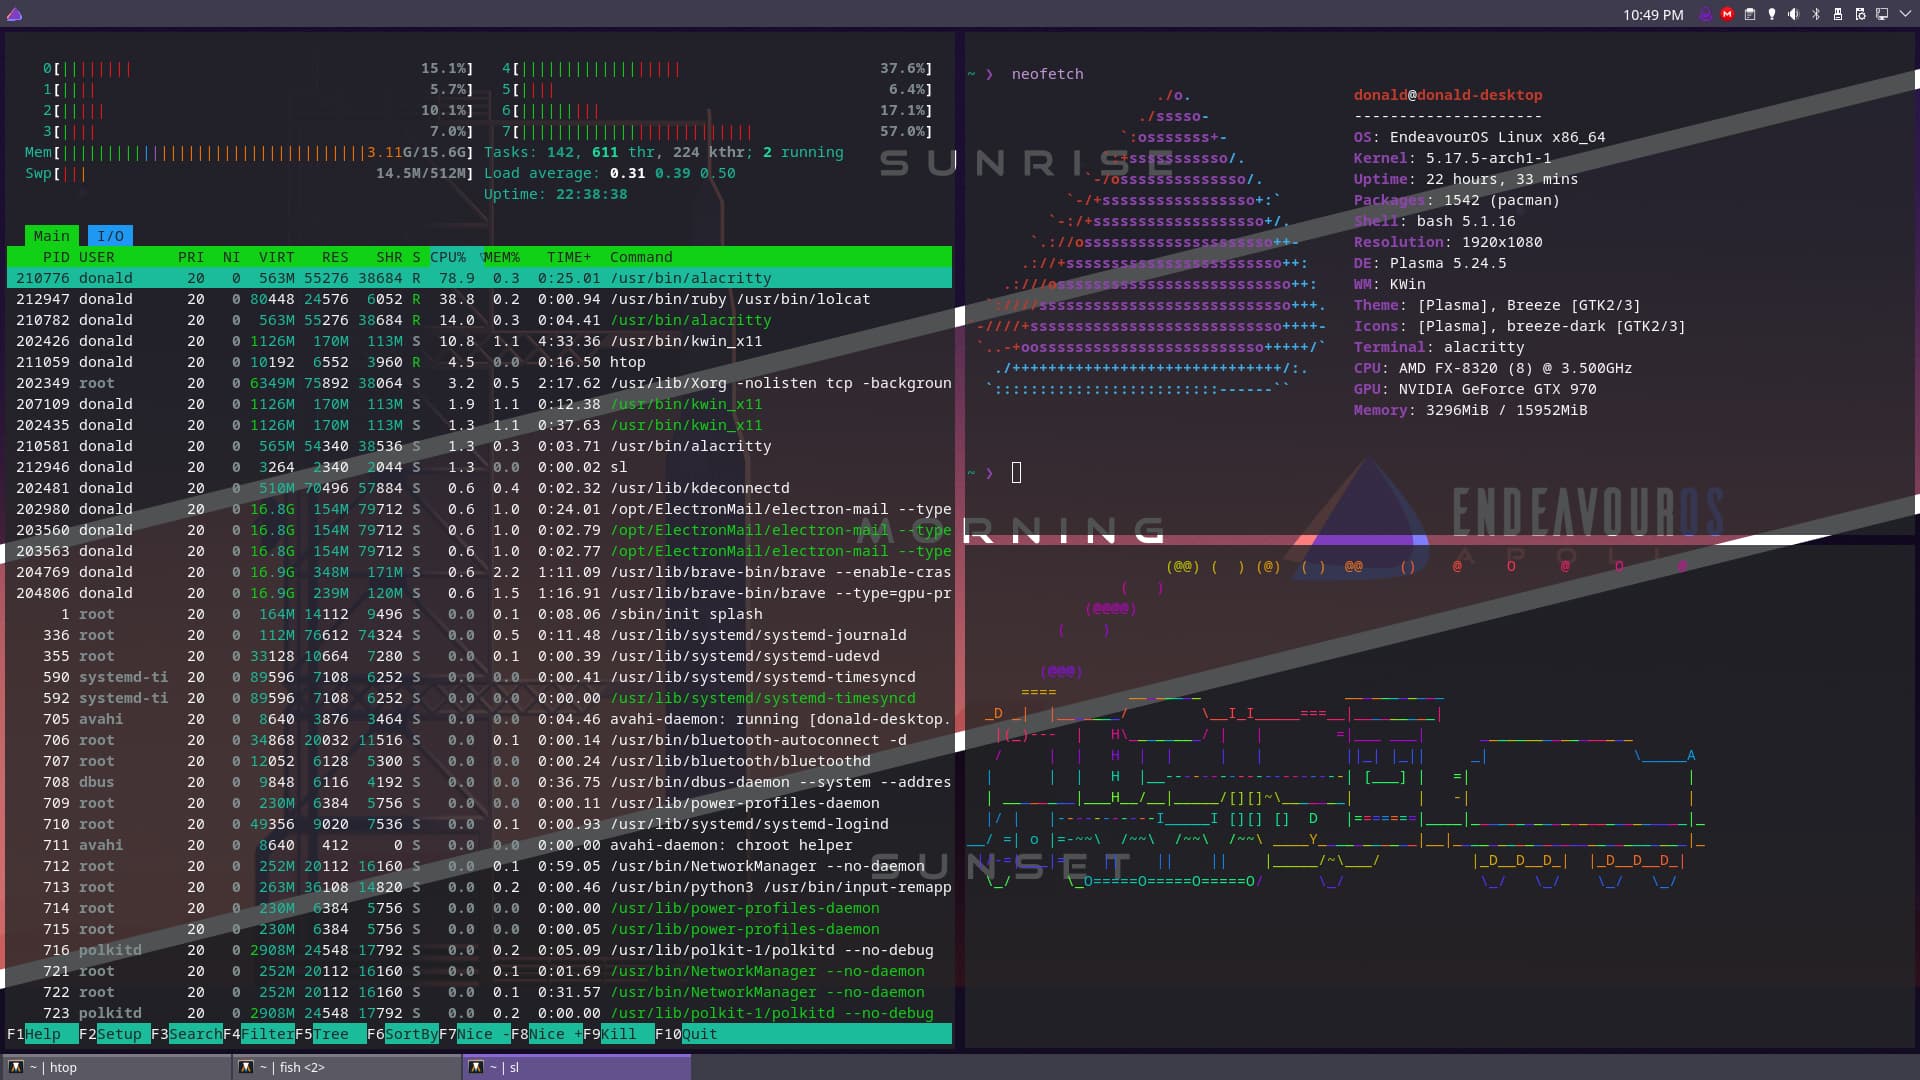Image resolution: width=1920 pixels, height=1080 pixels.
Task: Select the I/O tab in htop
Action: (x=110, y=236)
